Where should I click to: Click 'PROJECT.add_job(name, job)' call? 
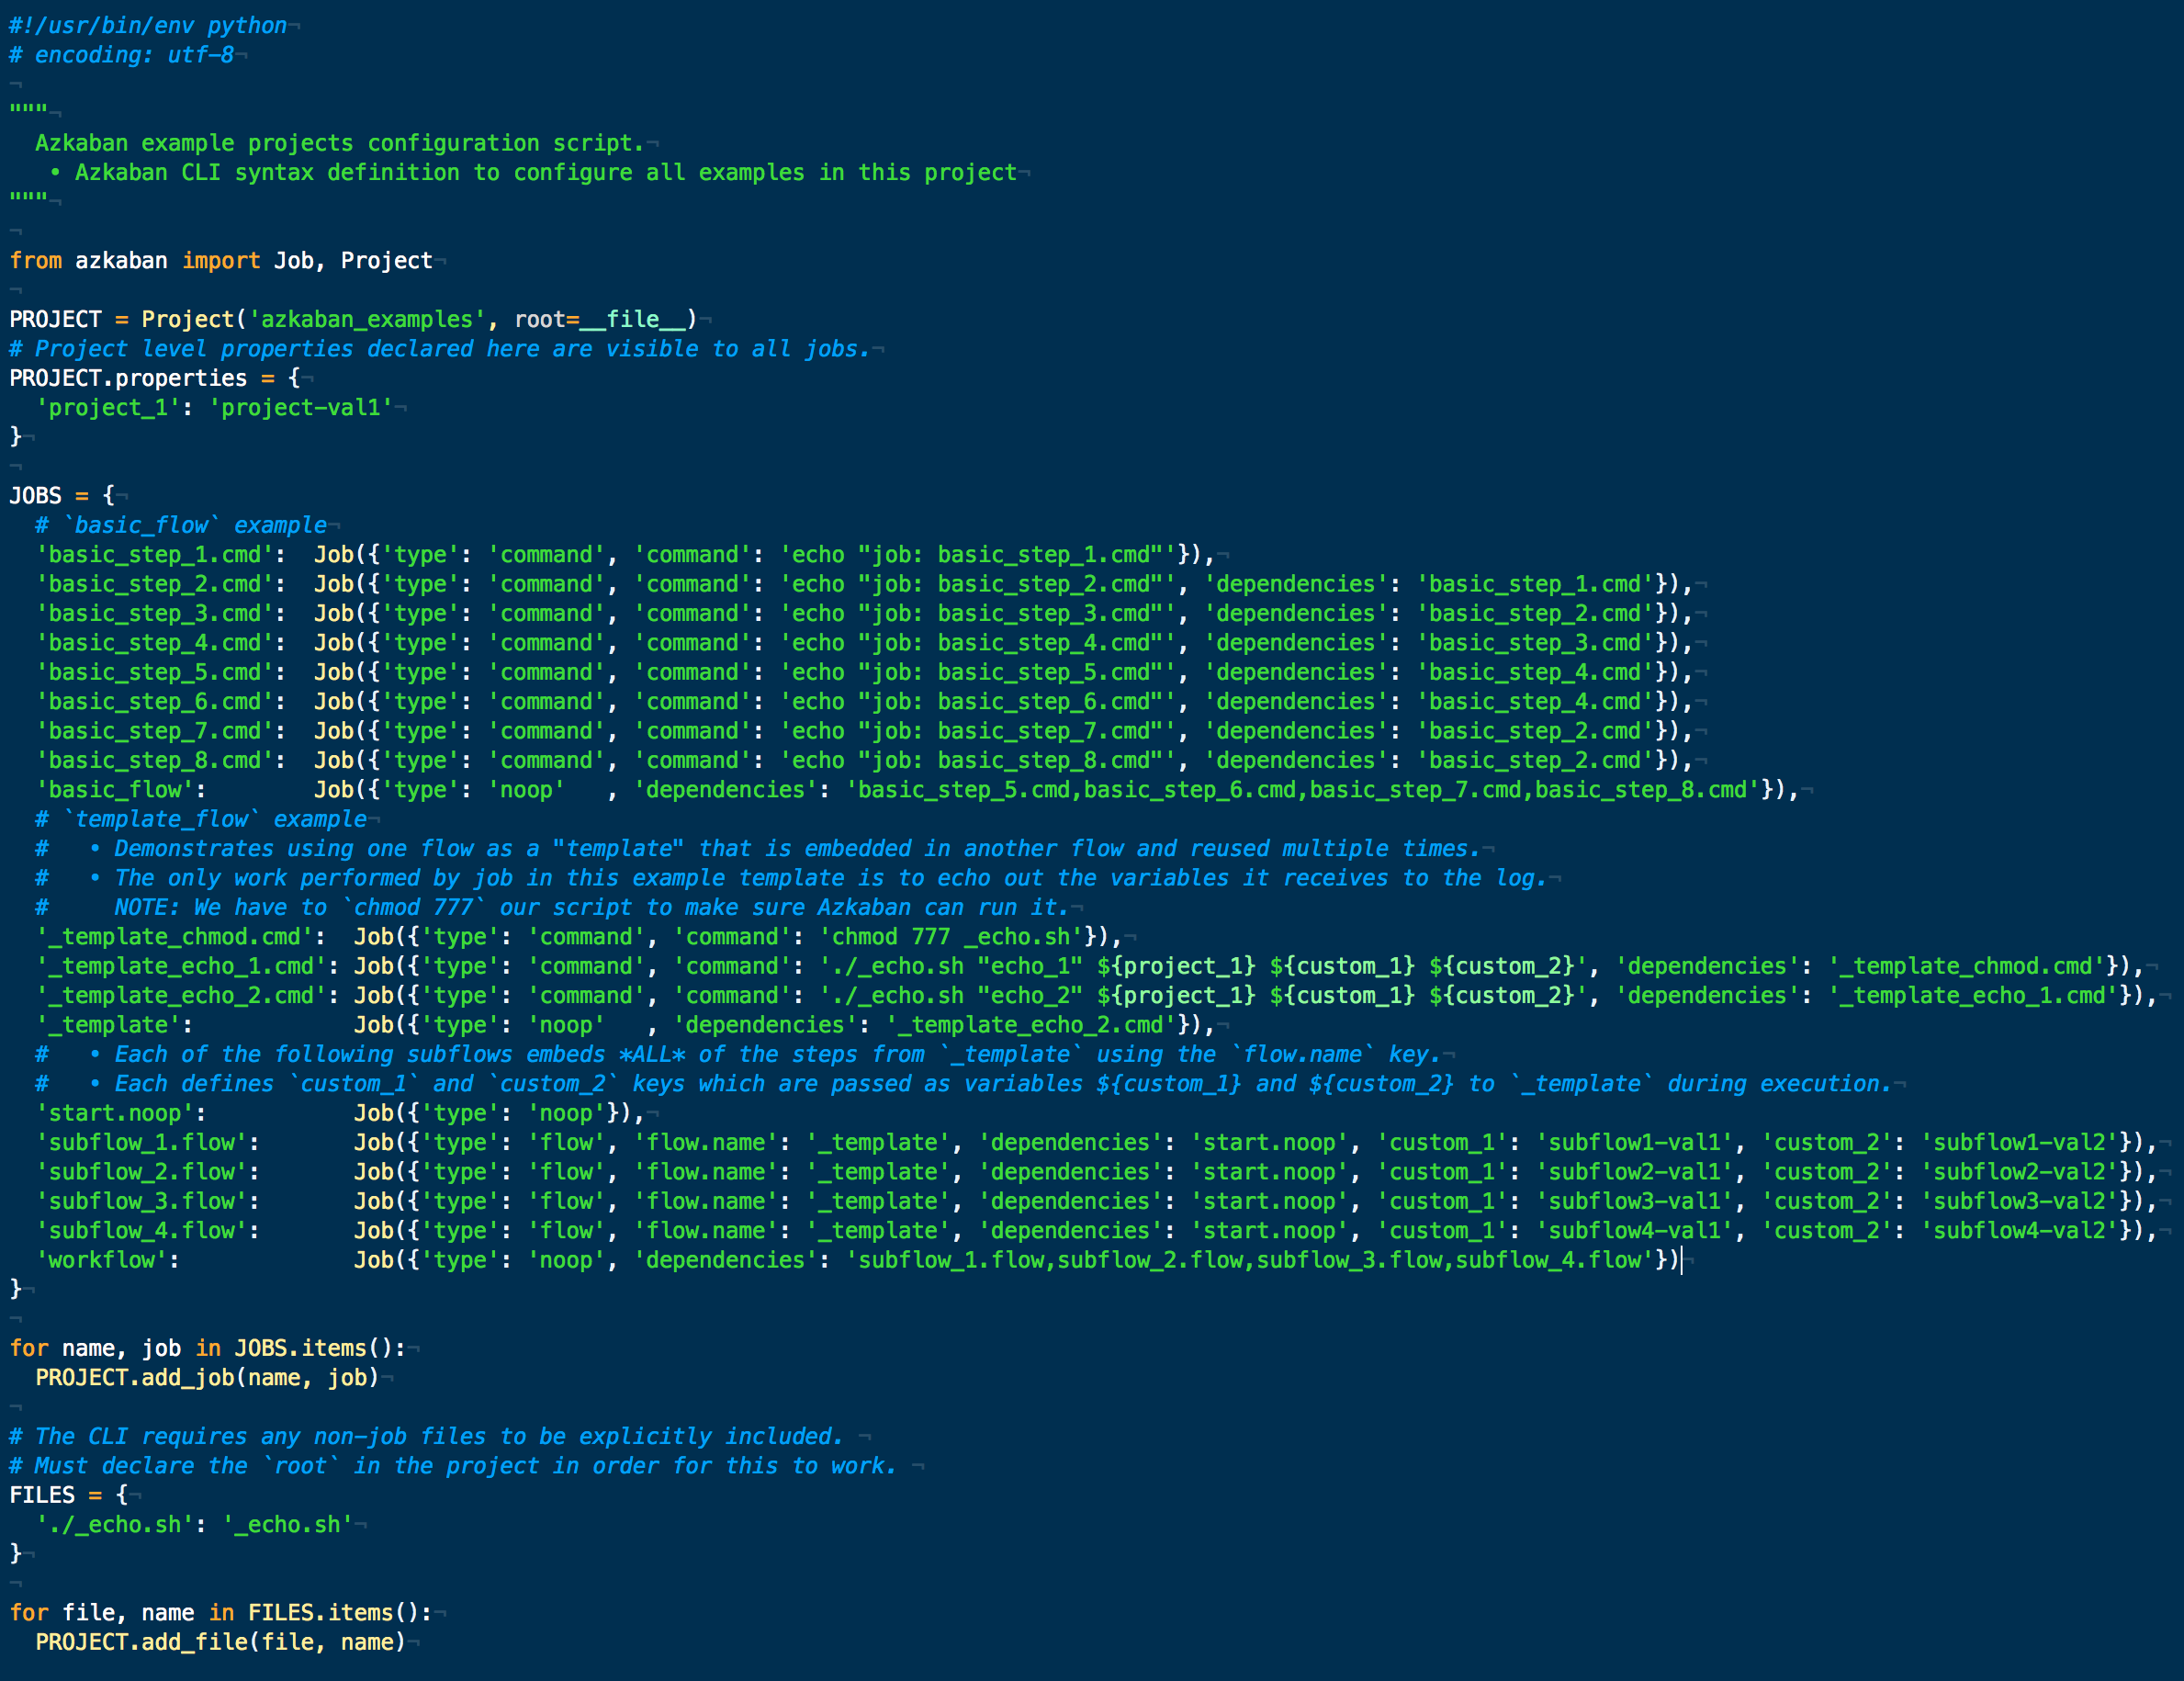207,1378
